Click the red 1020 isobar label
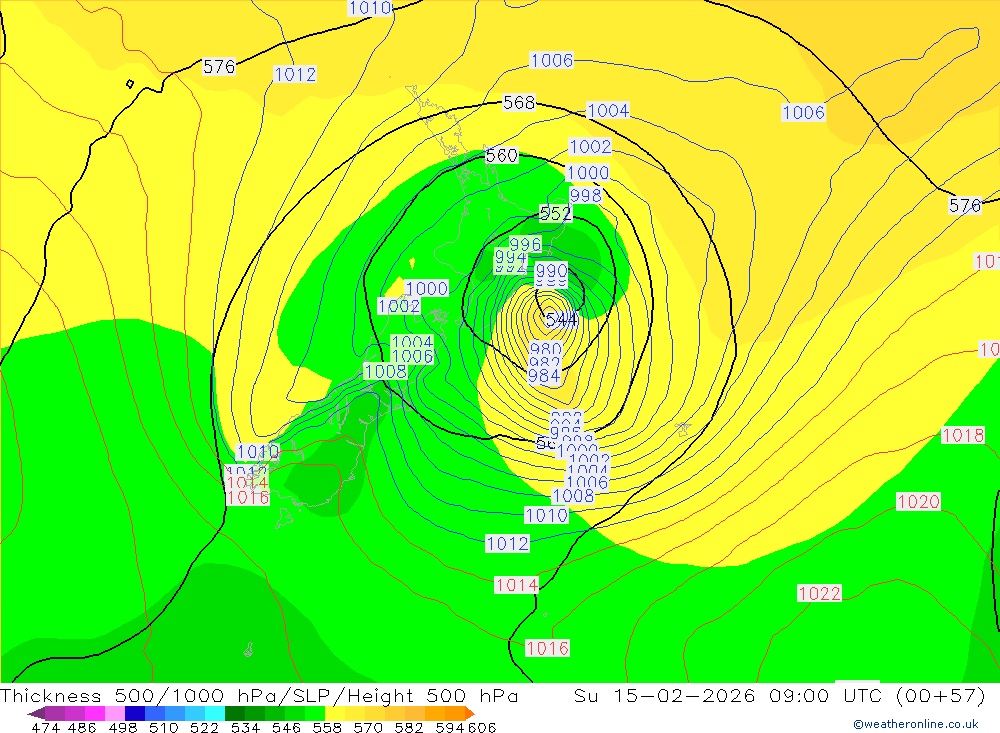Viewport: 1000px width, 733px height. (x=918, y=501)
